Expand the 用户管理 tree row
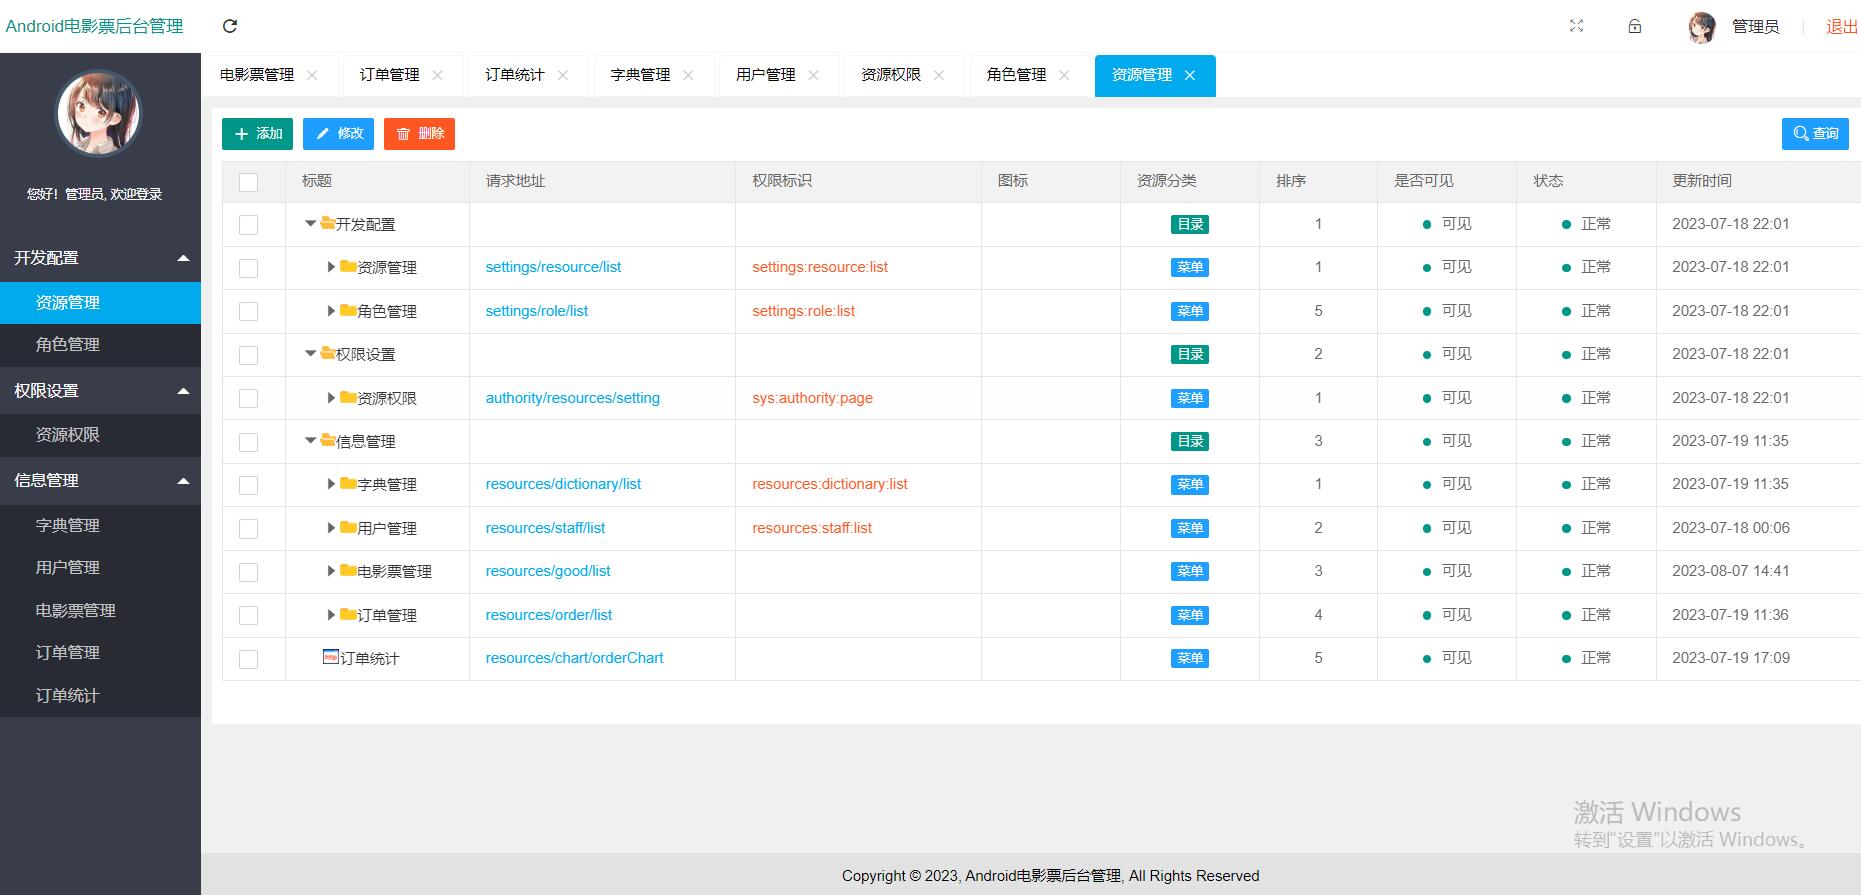1861x895 pixels. (x=331, y=528)
